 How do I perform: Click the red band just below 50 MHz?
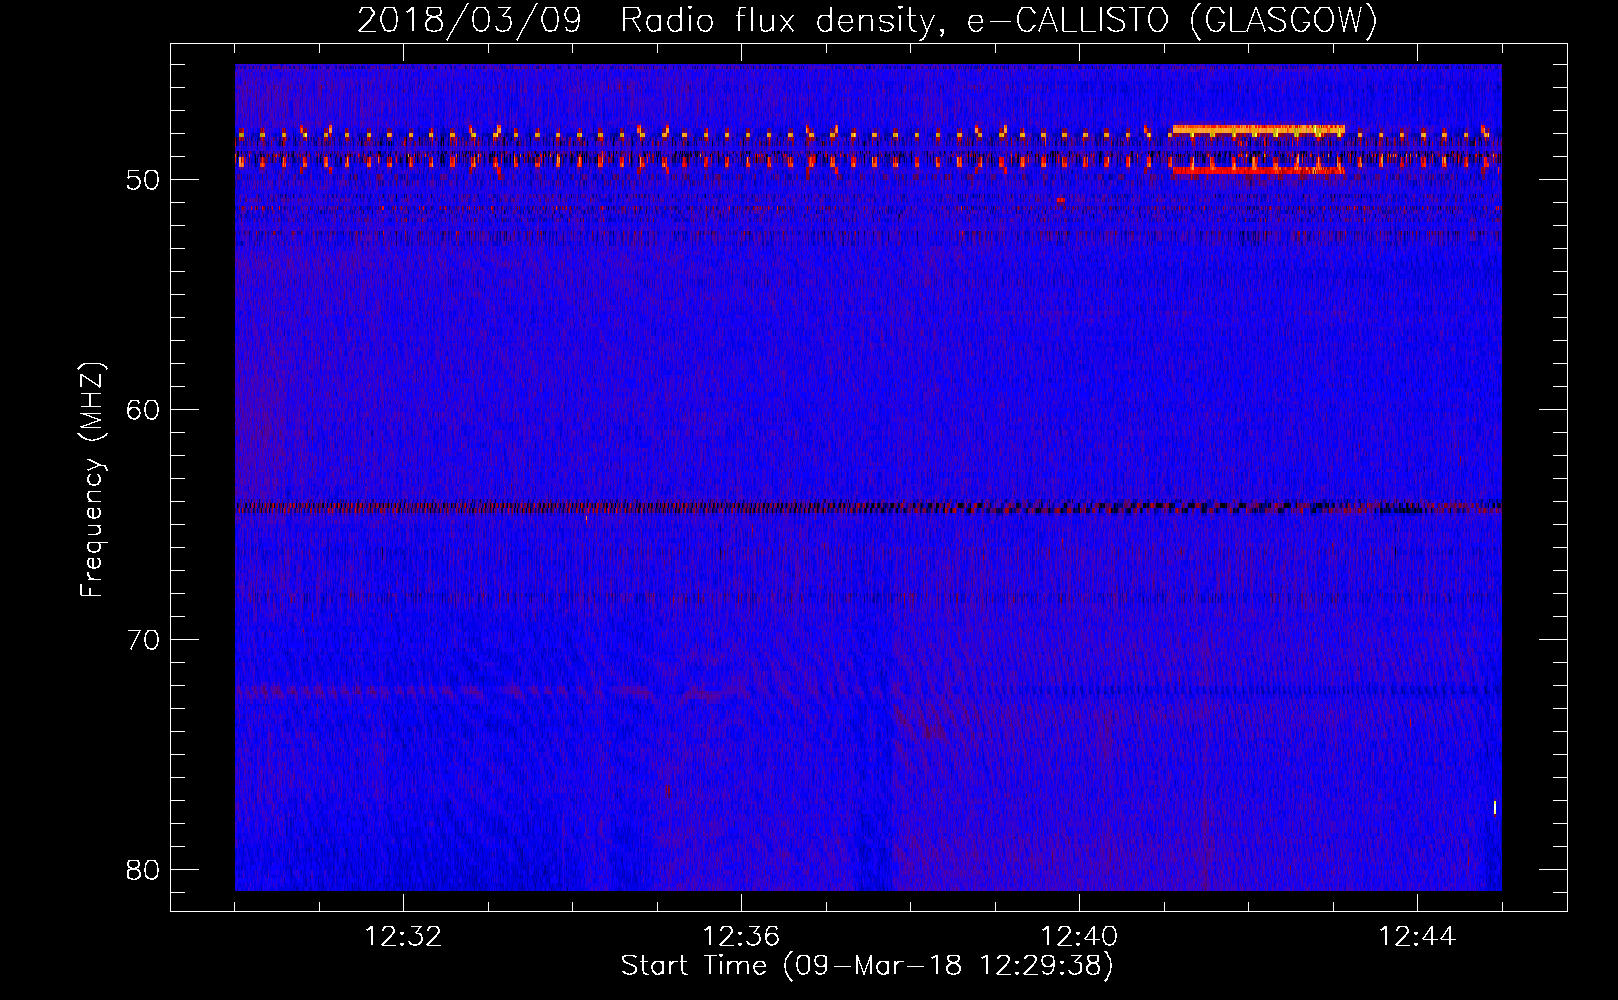click(1259, 171)
